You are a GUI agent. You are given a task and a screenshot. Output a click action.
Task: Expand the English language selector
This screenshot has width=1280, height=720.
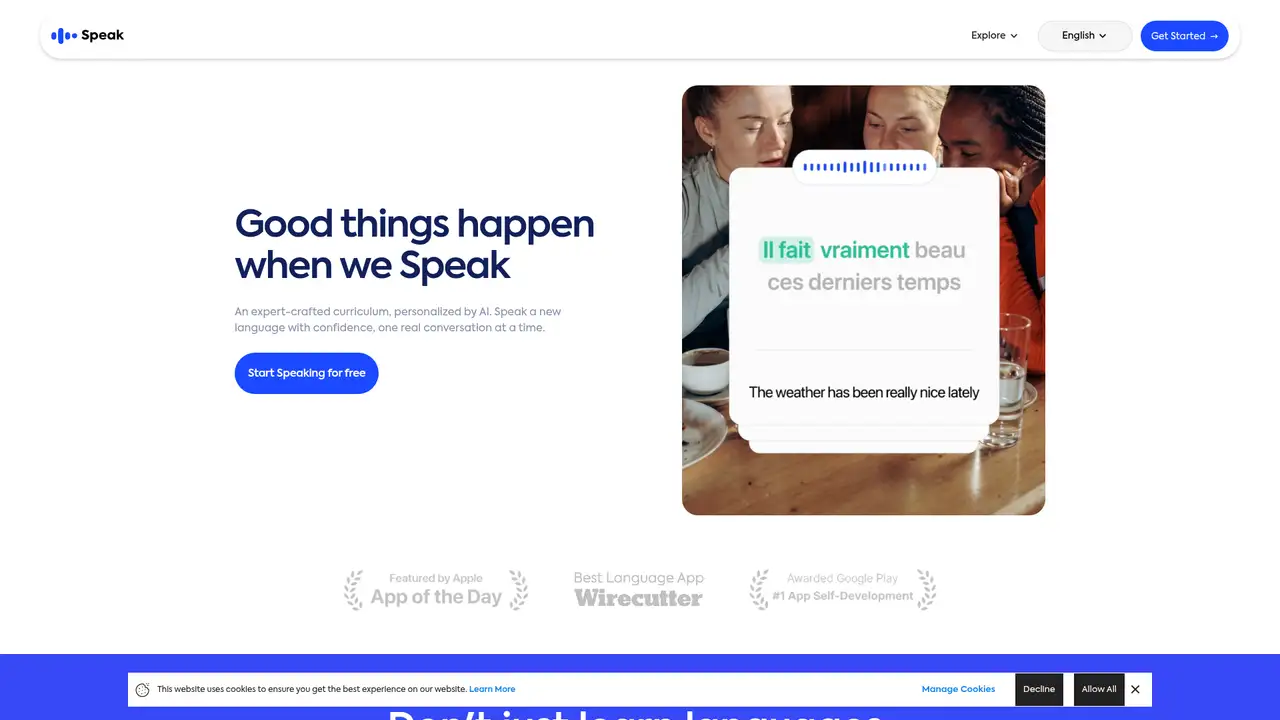click(x=1085, y=36)
